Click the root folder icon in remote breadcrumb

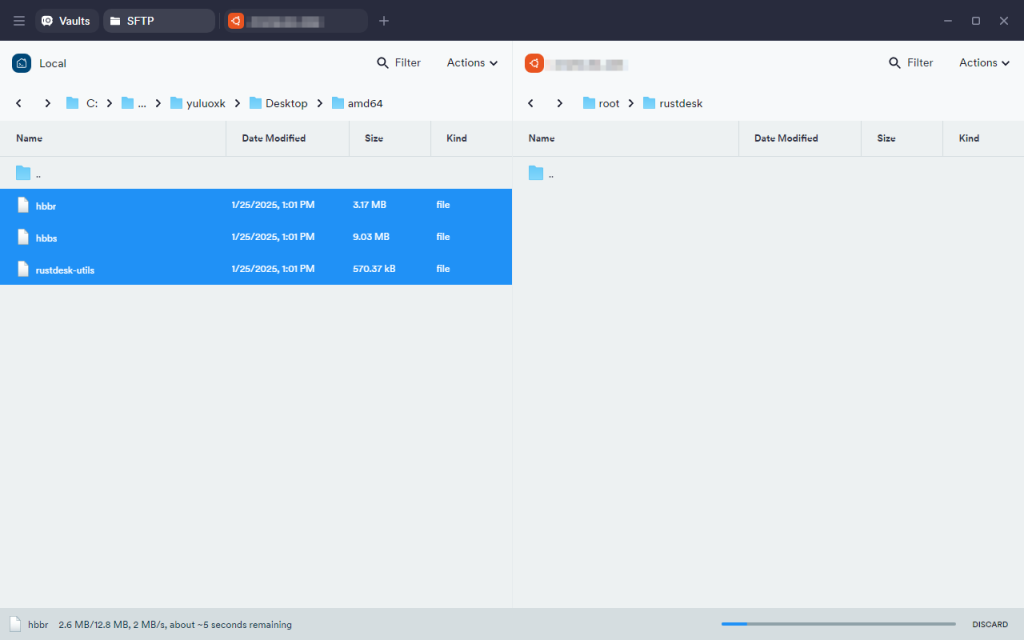point(589,103)
